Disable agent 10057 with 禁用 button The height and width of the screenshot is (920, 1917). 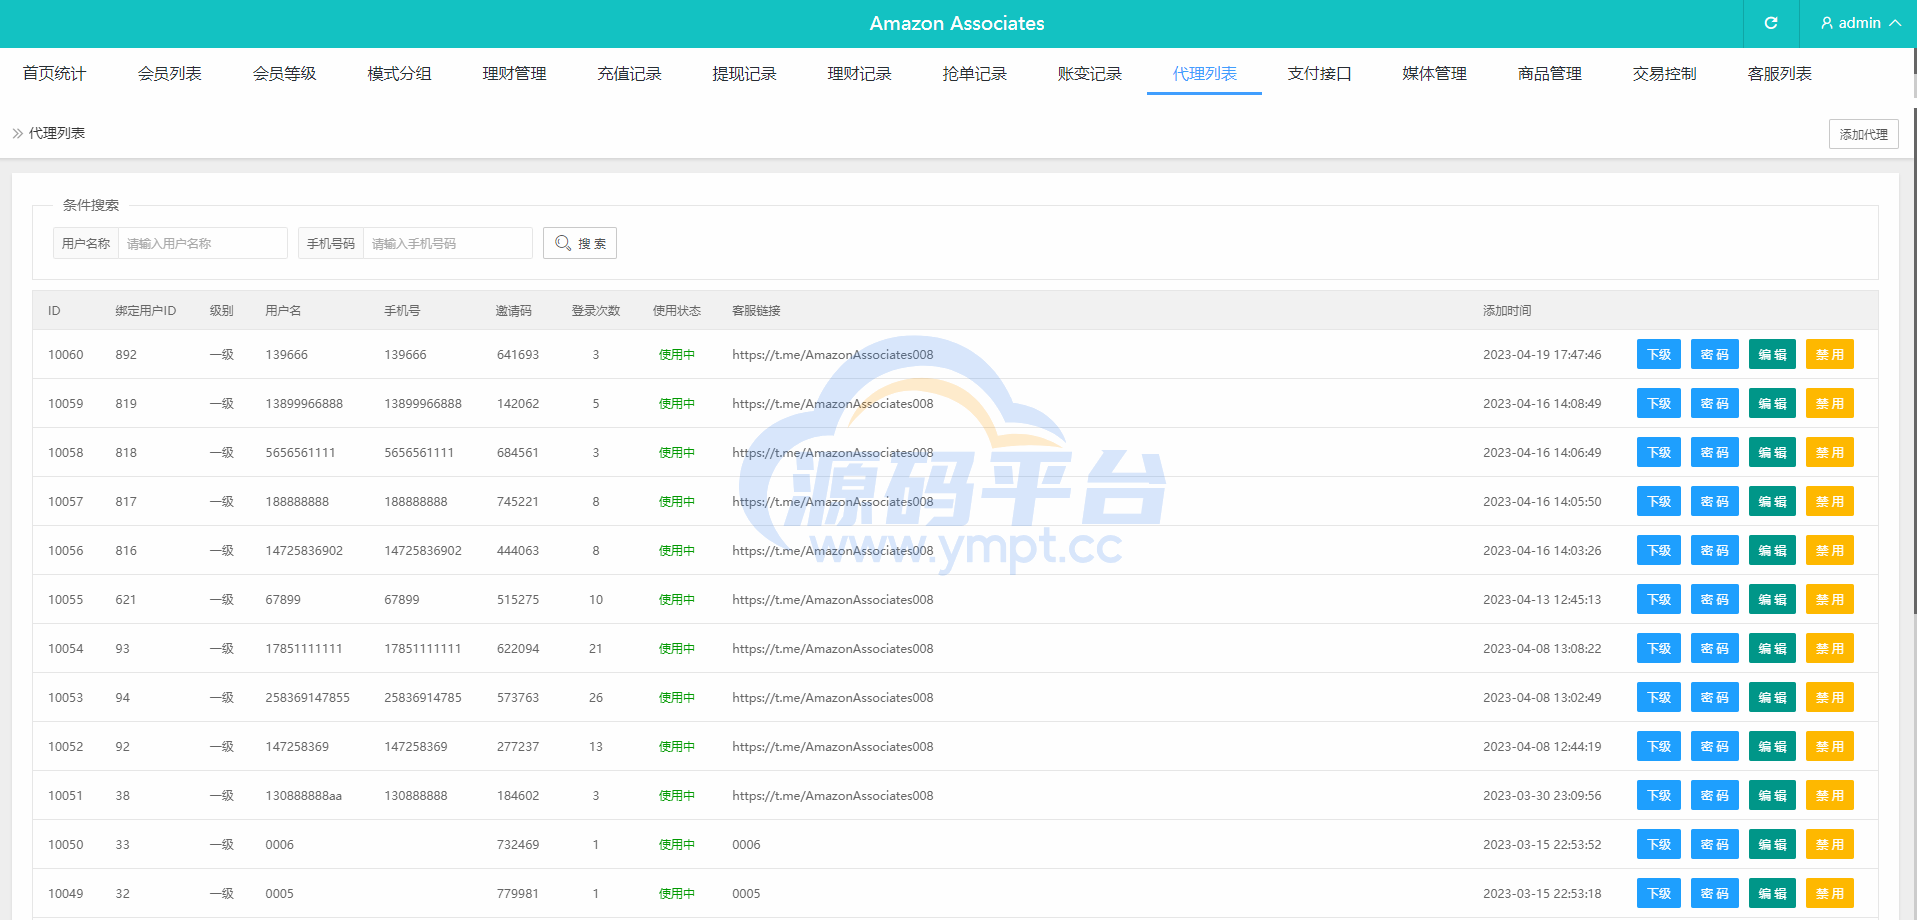pos(1829,502)
